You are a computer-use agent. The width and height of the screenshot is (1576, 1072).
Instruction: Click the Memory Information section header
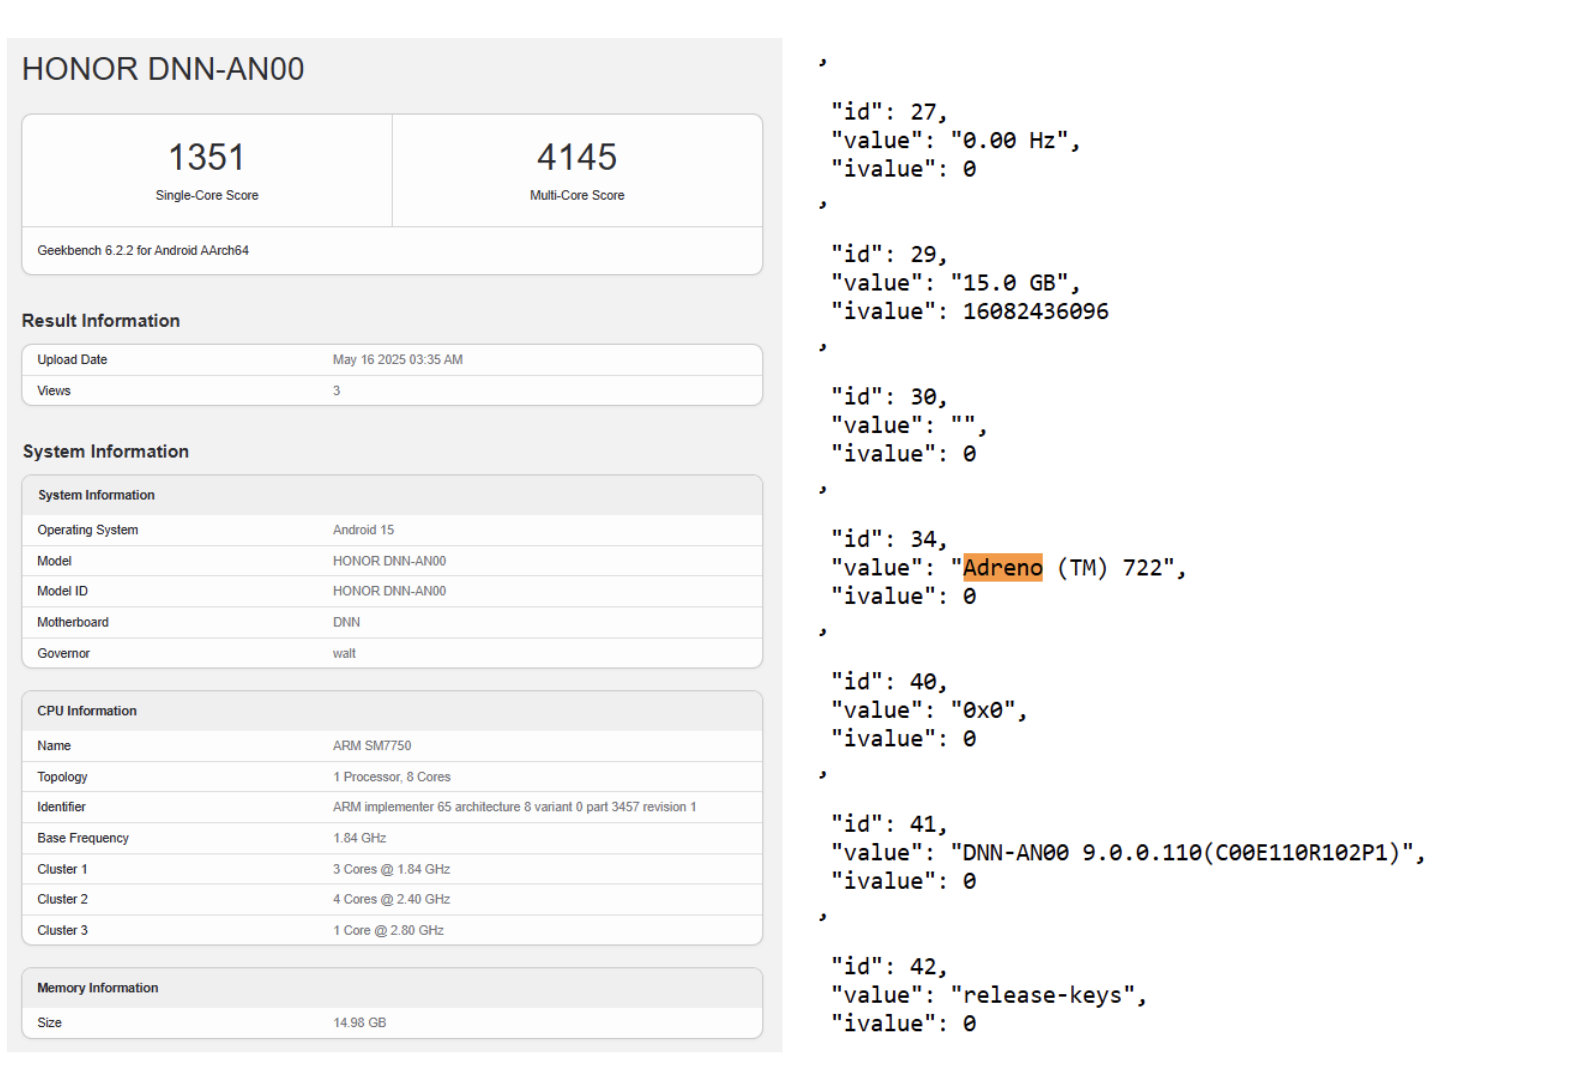click(x=98, y=988)
